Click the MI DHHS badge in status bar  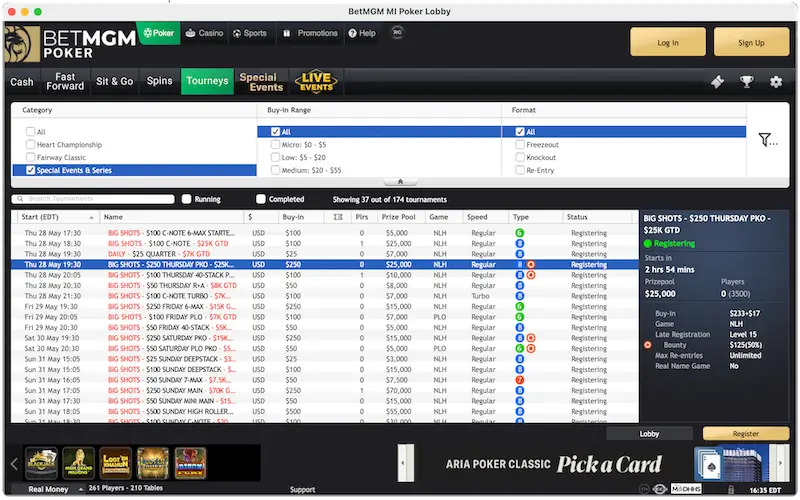point(686,489)
